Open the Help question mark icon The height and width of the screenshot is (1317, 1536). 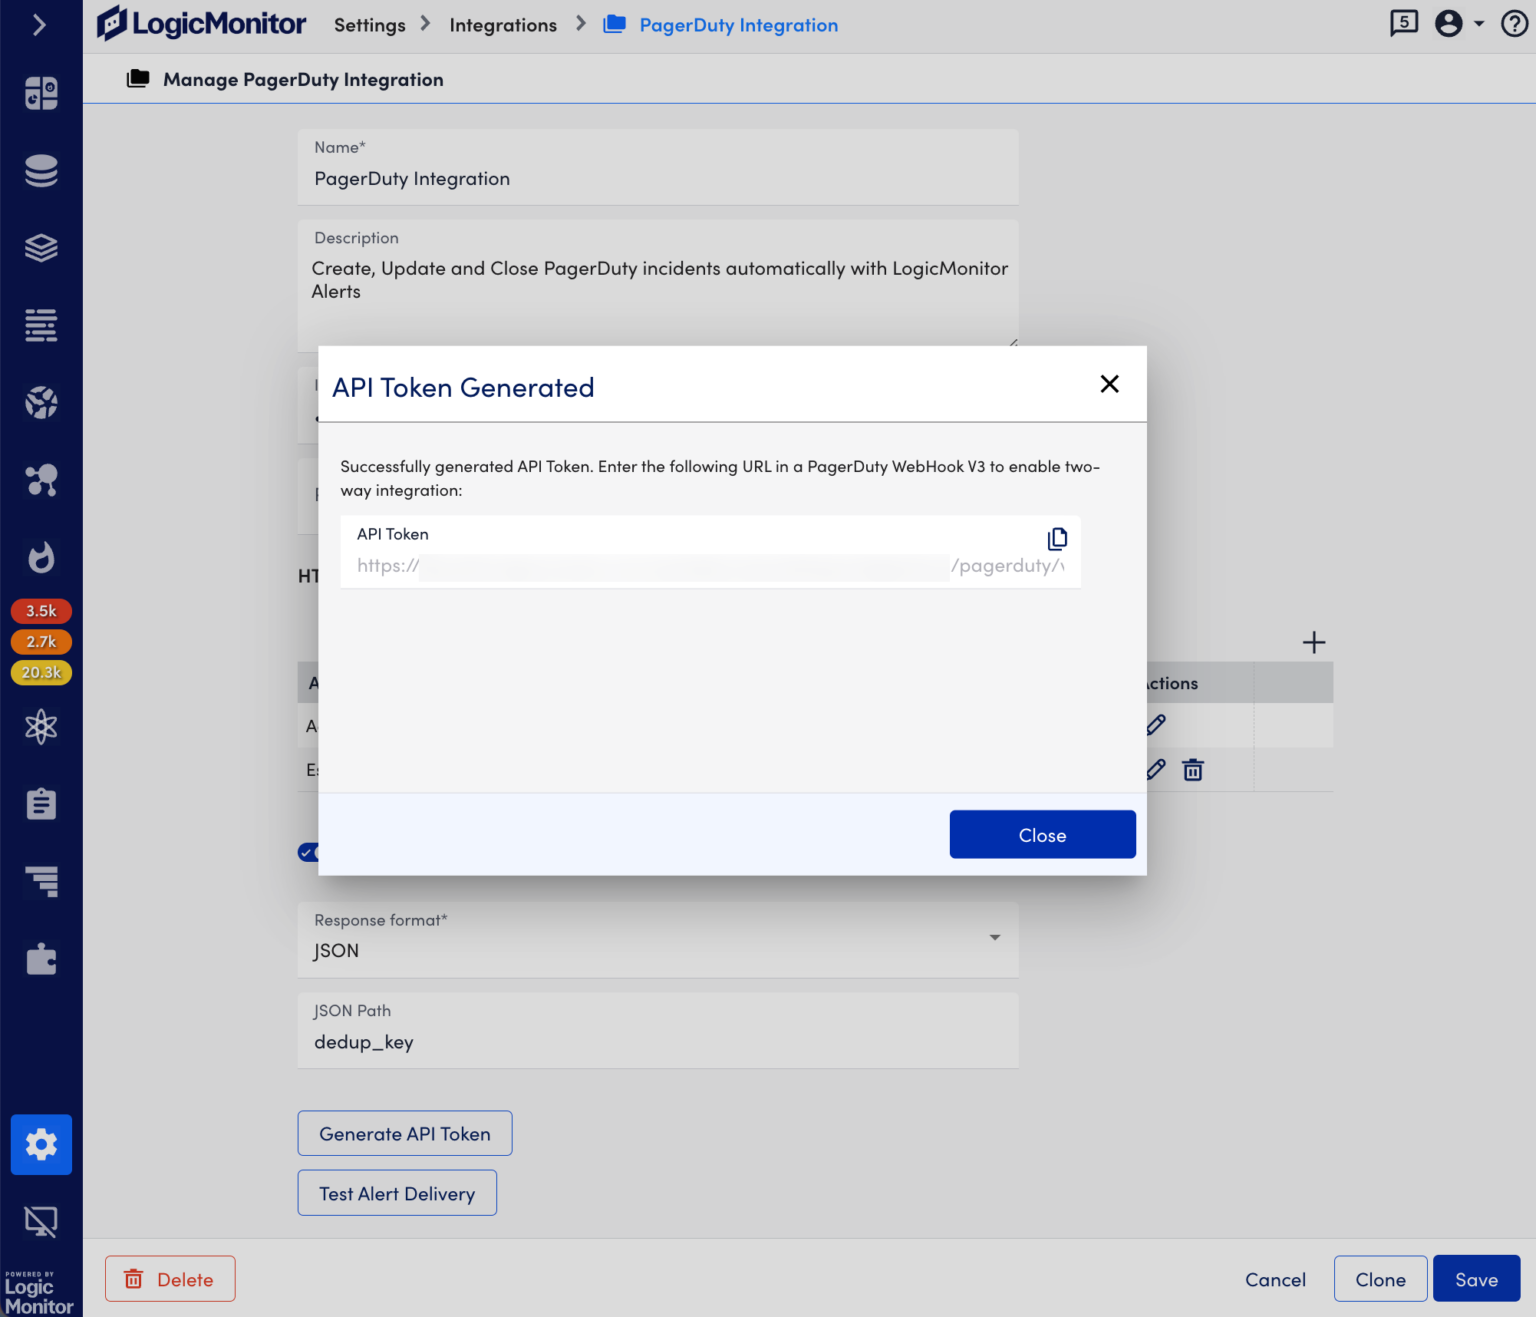pyautogui.click(x=1513, y=23)
